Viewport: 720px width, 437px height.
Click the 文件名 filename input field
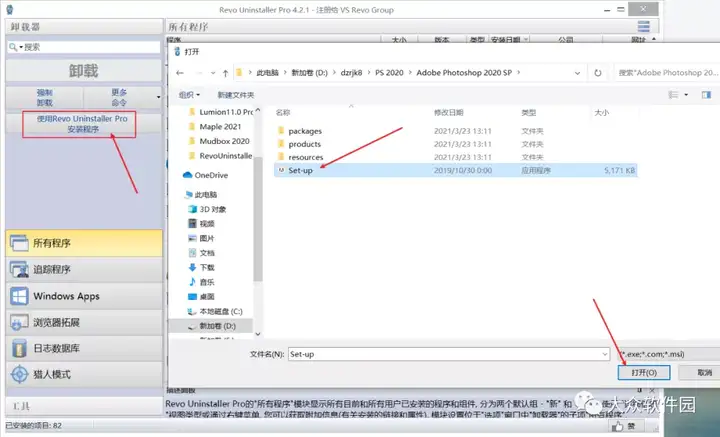[444, 354]
